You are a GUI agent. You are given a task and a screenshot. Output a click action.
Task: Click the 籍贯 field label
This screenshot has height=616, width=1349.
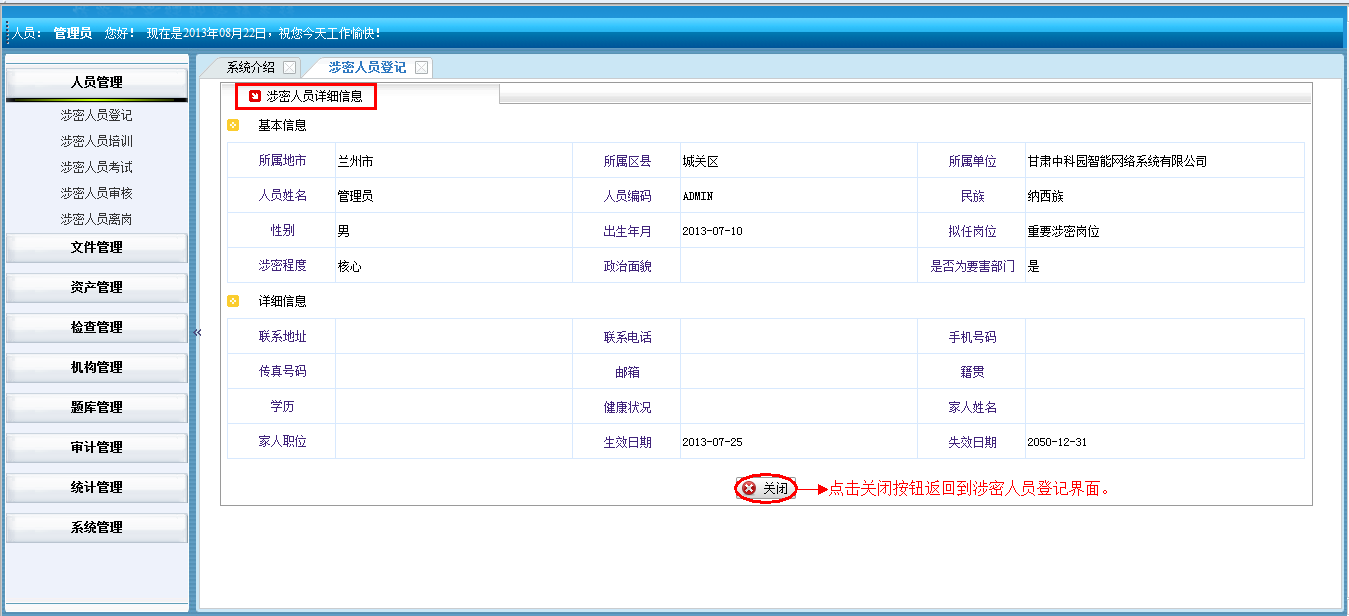click(x=973, y=372)
